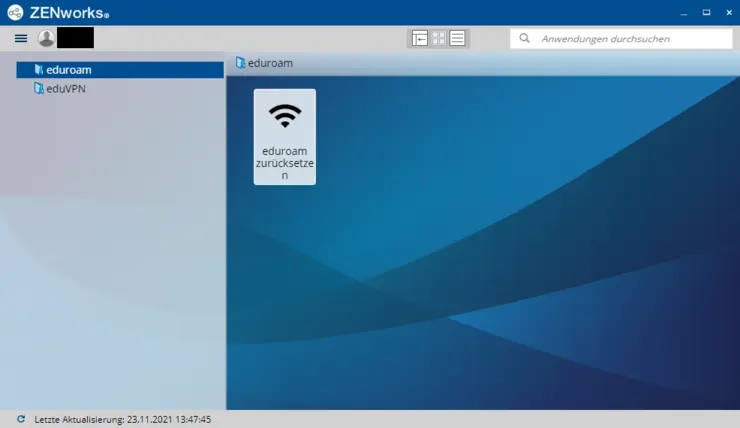Focus the Anwendungen durchsuchen search field
The height and width of the screenshot is (428, 740).
coord(630,39)
